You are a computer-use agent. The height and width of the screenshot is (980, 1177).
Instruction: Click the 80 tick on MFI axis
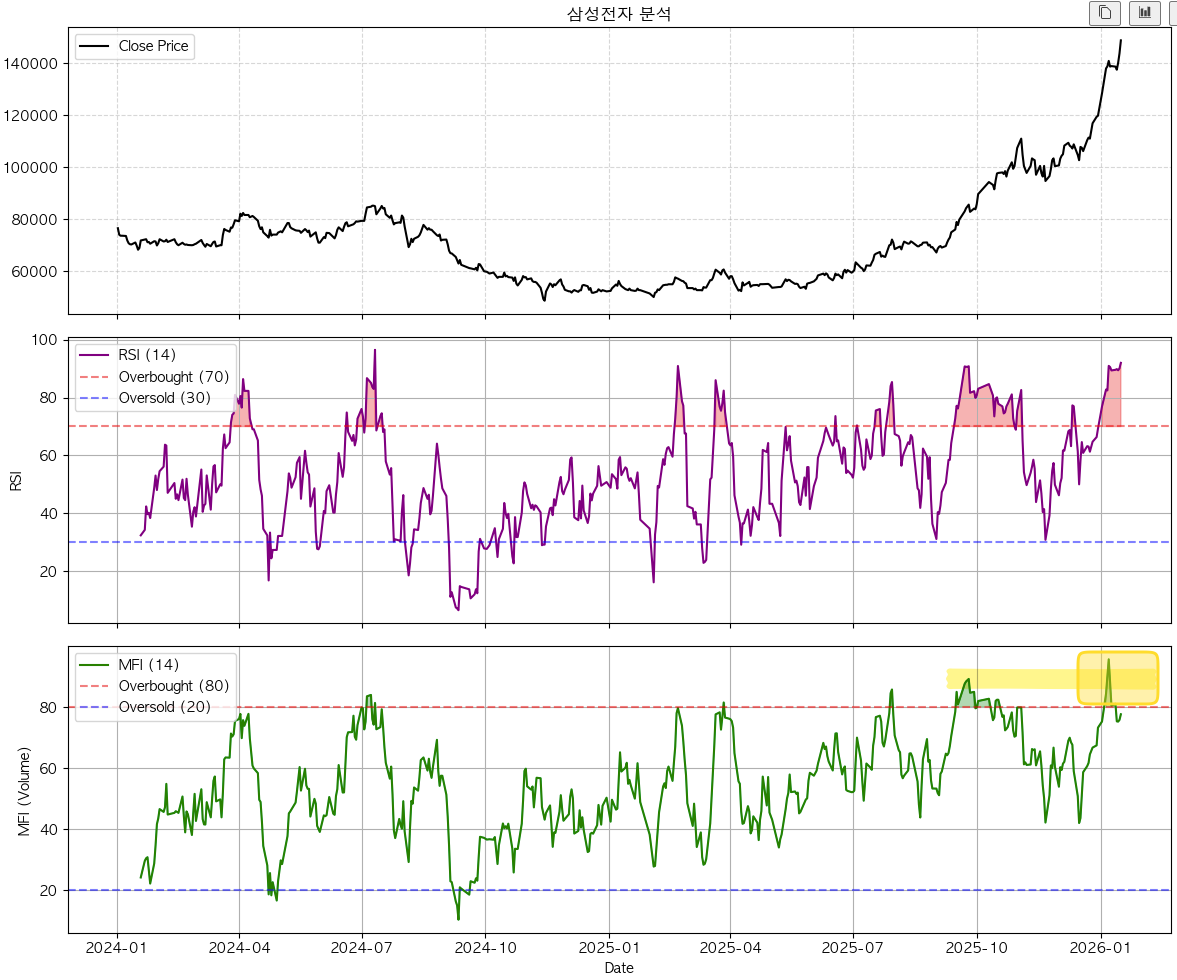(x=48, y=708)
